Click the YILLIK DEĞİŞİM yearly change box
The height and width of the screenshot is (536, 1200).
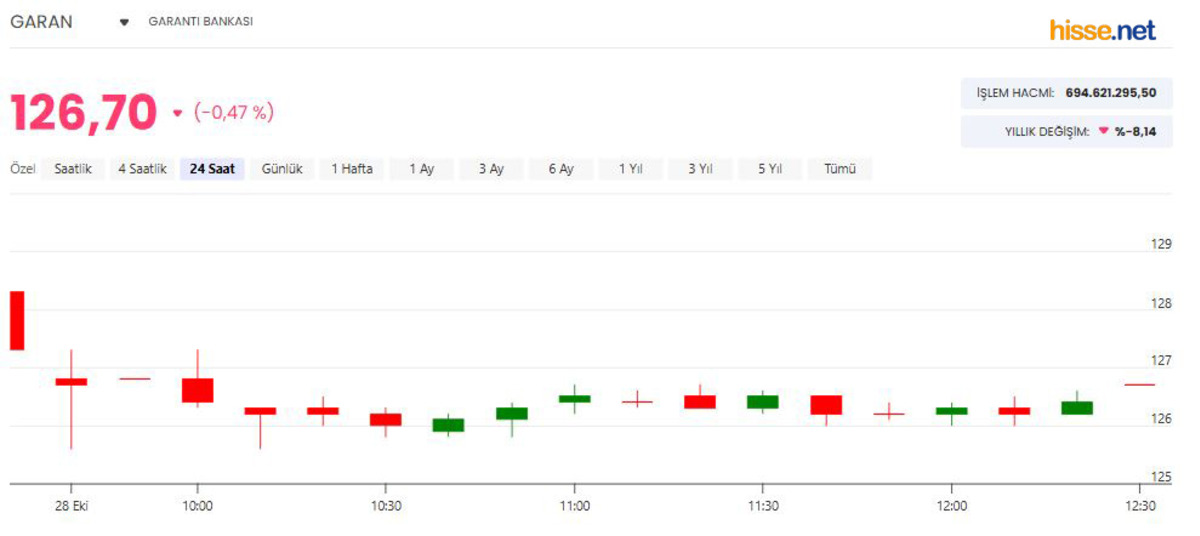pyautogui.click(x=1067, y=131)
